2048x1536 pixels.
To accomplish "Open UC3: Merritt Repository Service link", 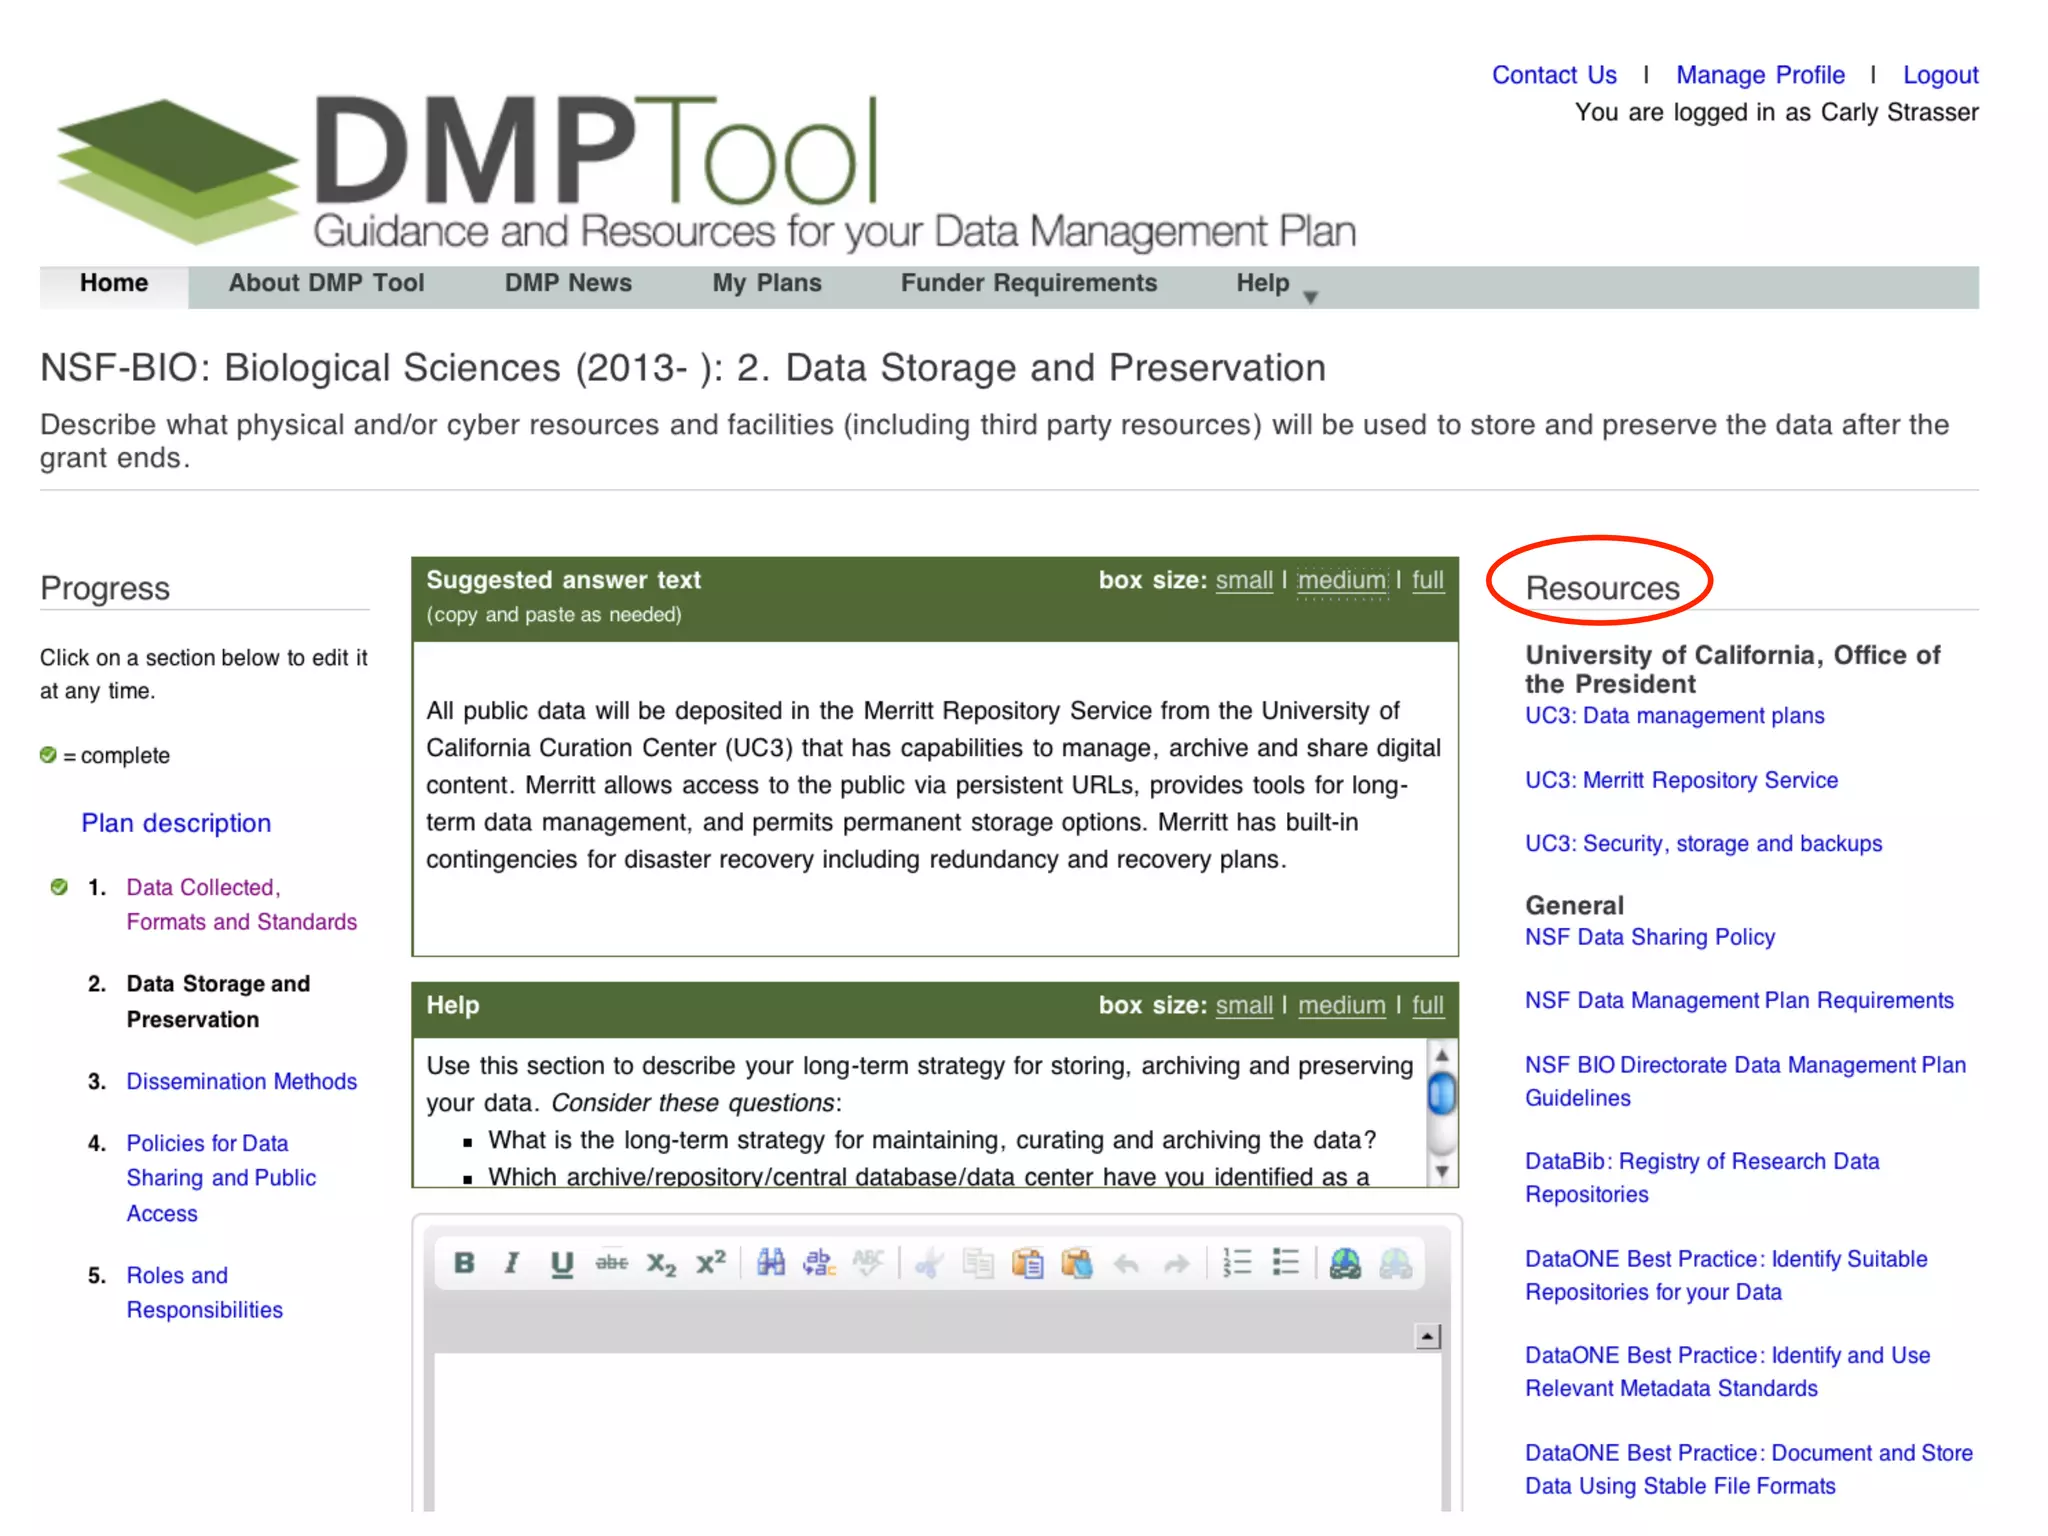I will click(1681, 780).
